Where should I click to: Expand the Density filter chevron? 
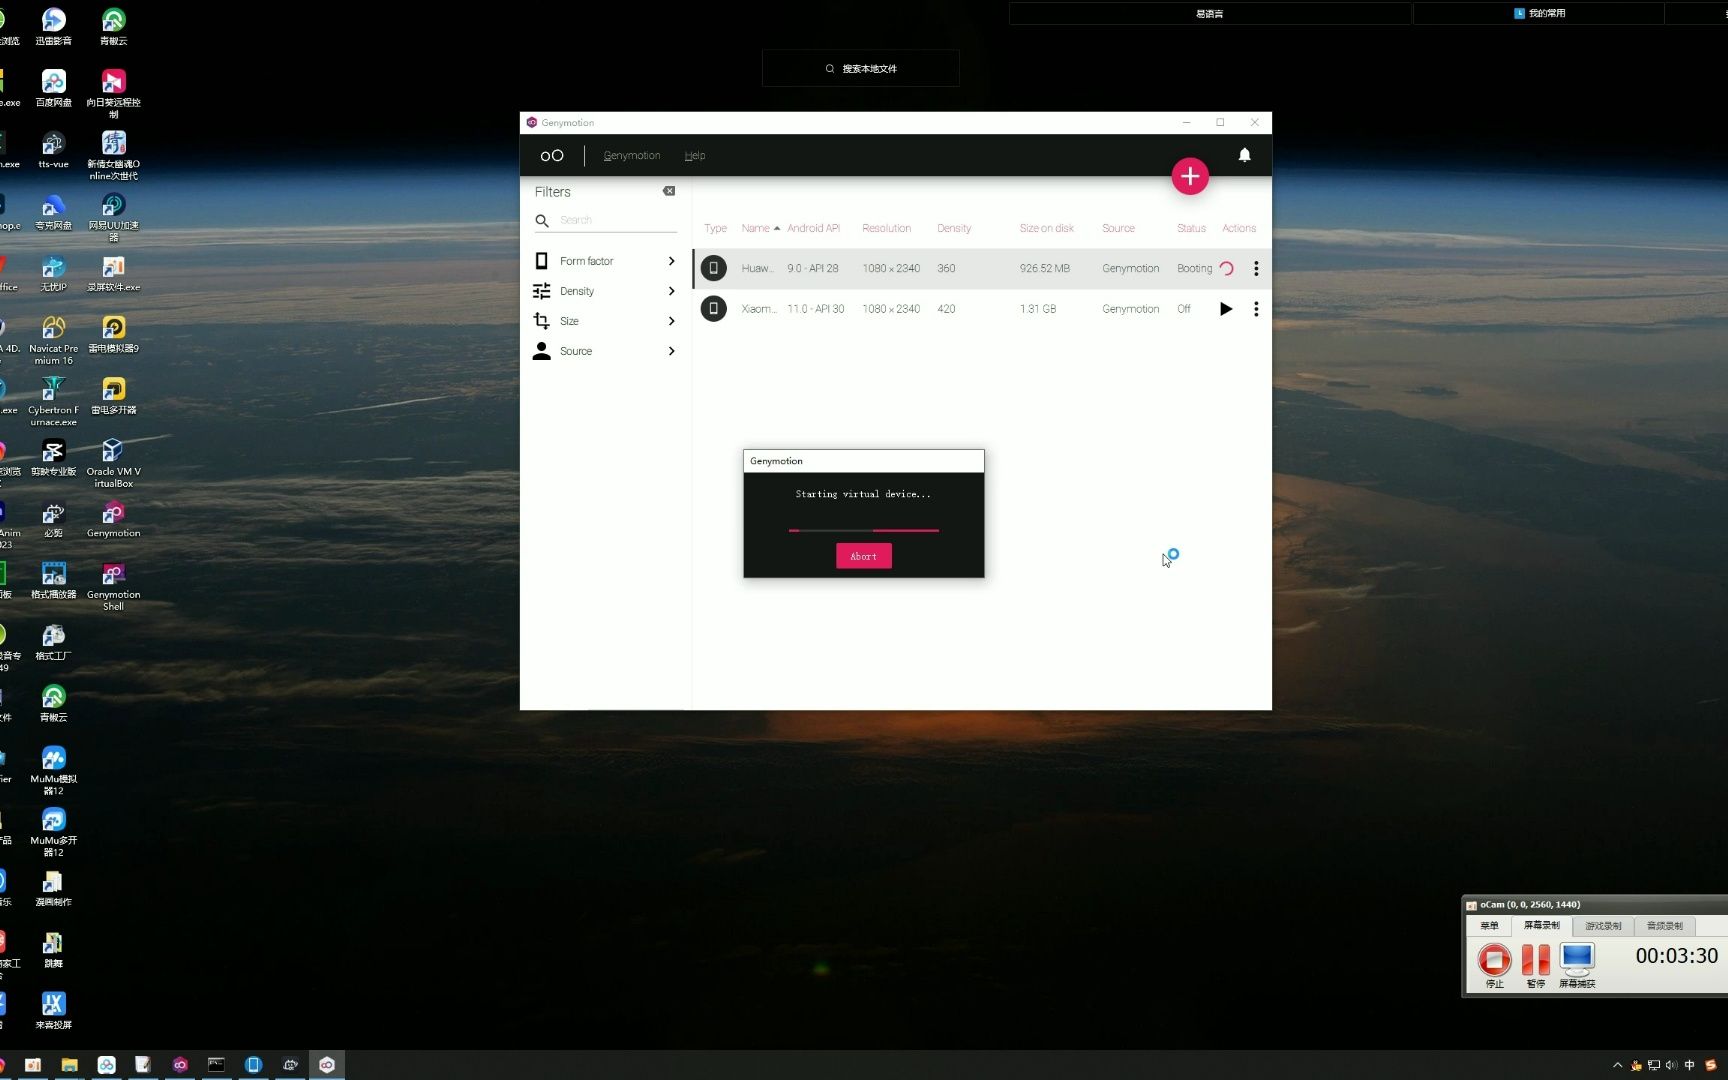(x=671, y=291)
